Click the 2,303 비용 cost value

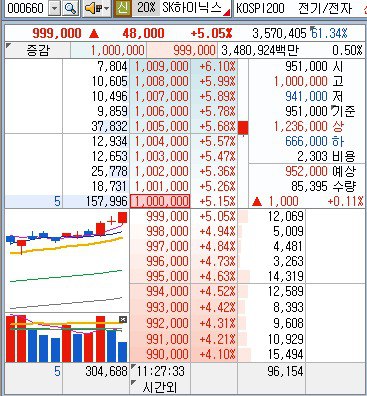pyautogui.click(x=326, y=156)
